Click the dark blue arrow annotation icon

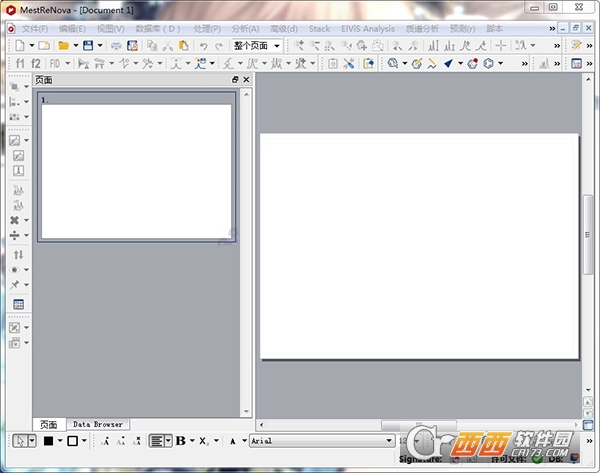tap(448, 64)
